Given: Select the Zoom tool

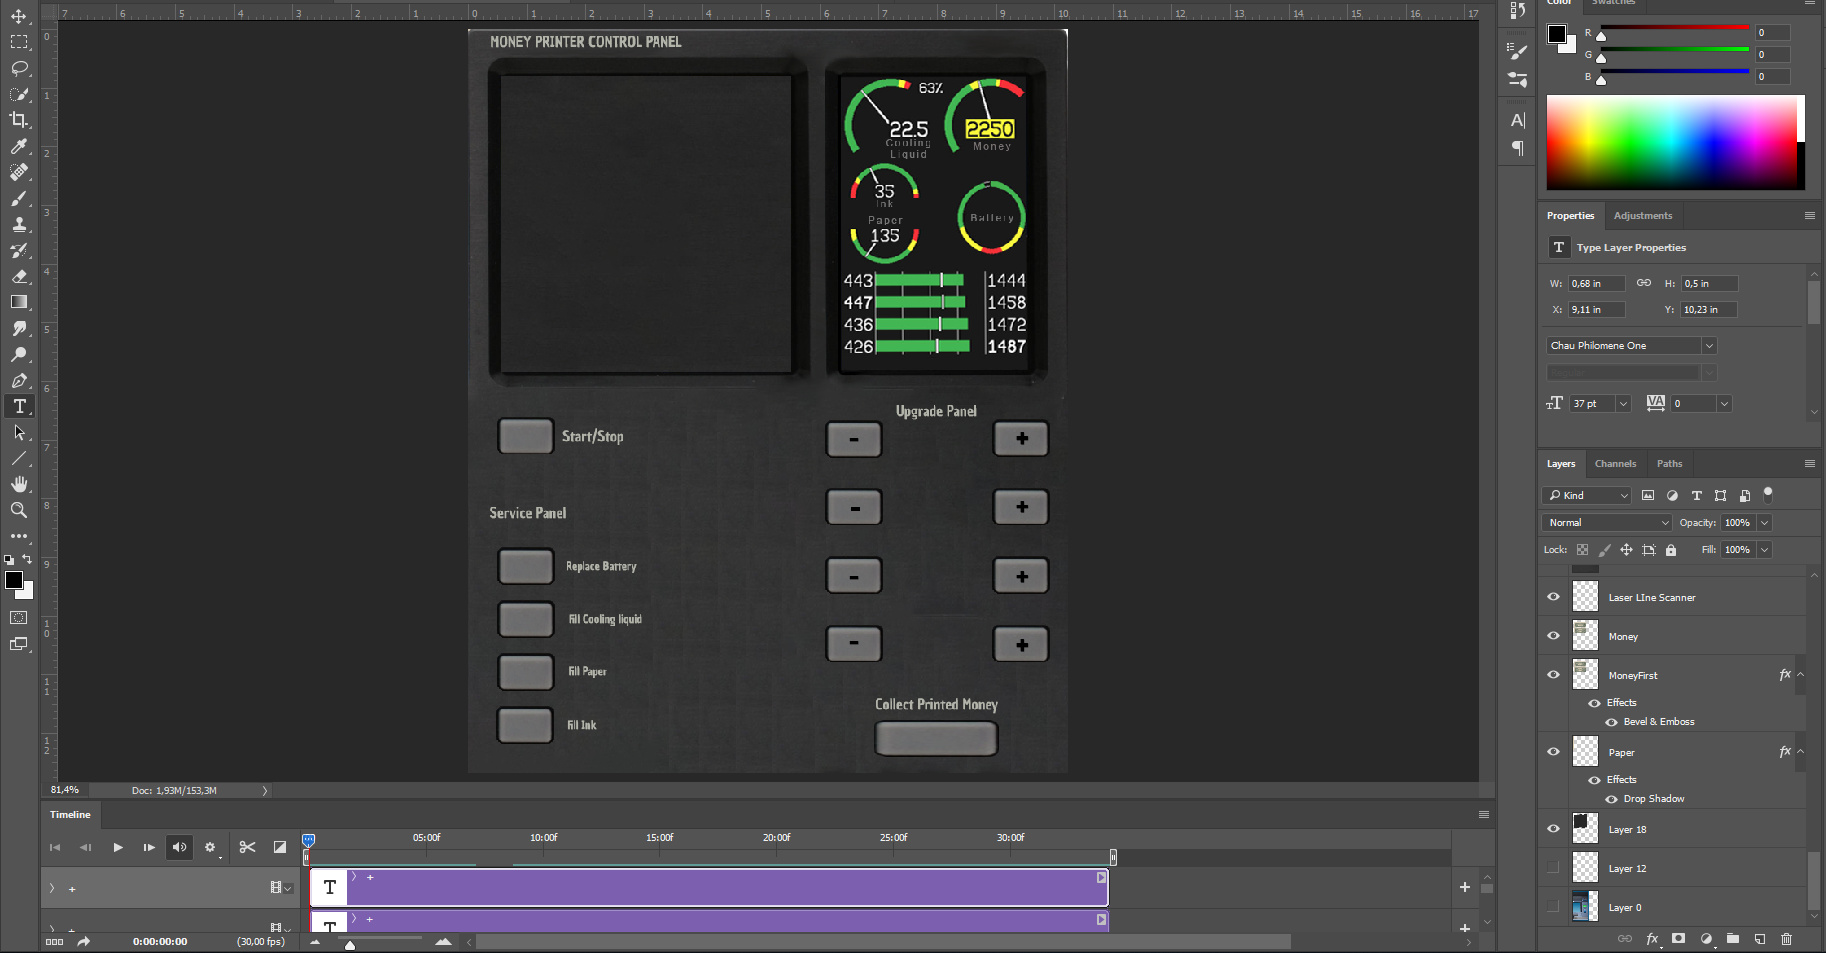Looking at the screenshot, I should coord(19,510).
